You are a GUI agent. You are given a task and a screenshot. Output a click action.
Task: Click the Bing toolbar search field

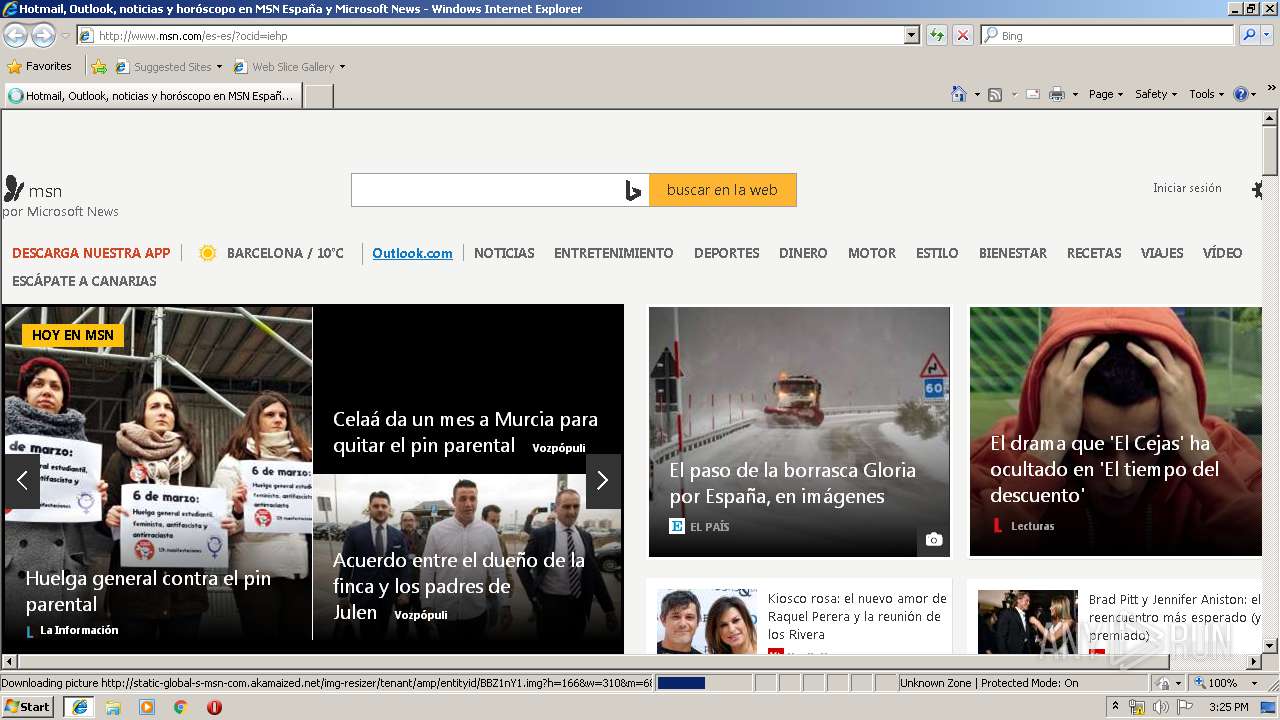(x=1108, y=35)
